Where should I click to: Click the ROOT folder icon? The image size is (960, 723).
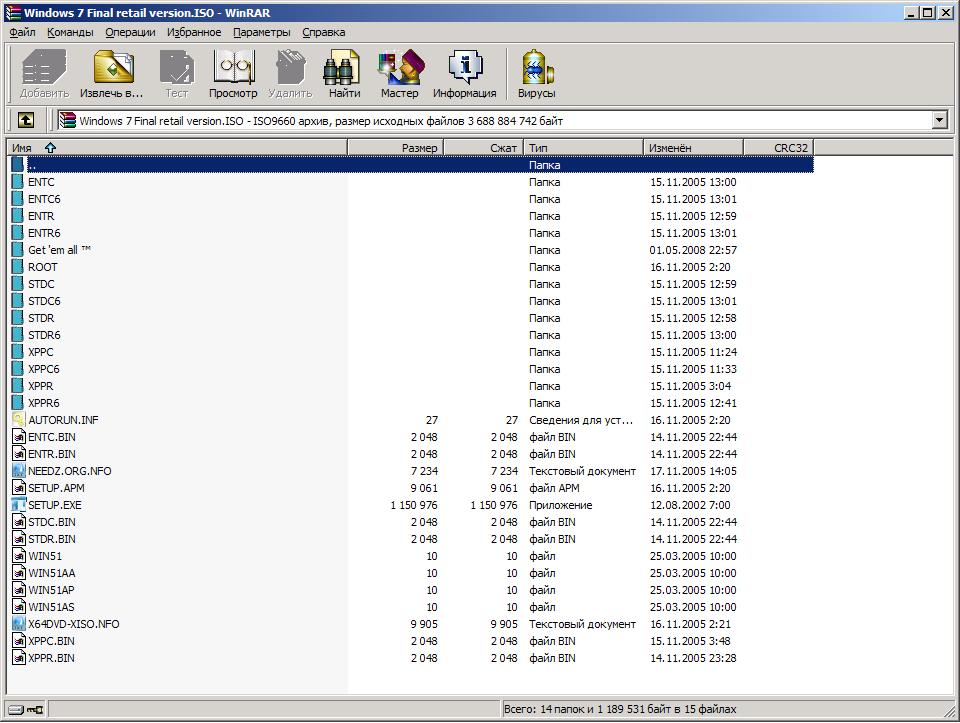(x=18, y=267)
